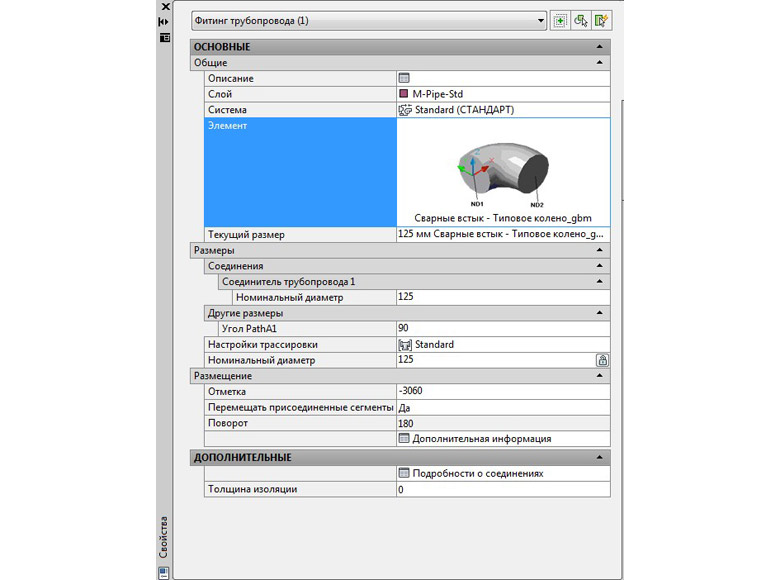Viewport: 780px width, 580px height.
Task: Select the Поворот row label
Action: 300,423
